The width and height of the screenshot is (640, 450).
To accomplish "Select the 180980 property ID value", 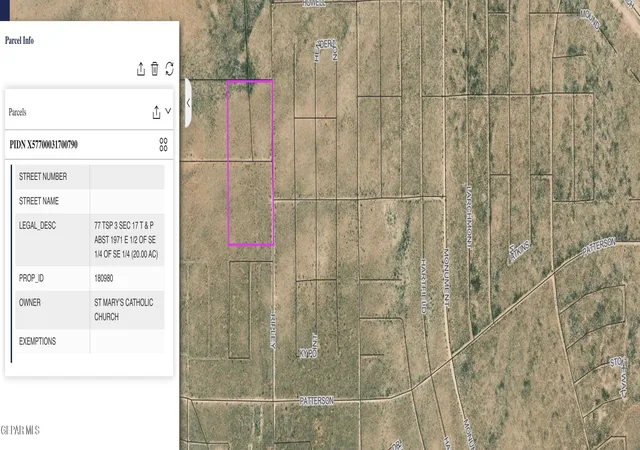I will [x=104, y=278].
